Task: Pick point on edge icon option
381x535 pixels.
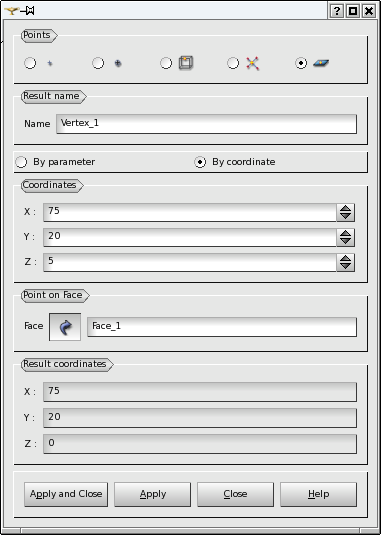Action: click(x=186, y=63)
